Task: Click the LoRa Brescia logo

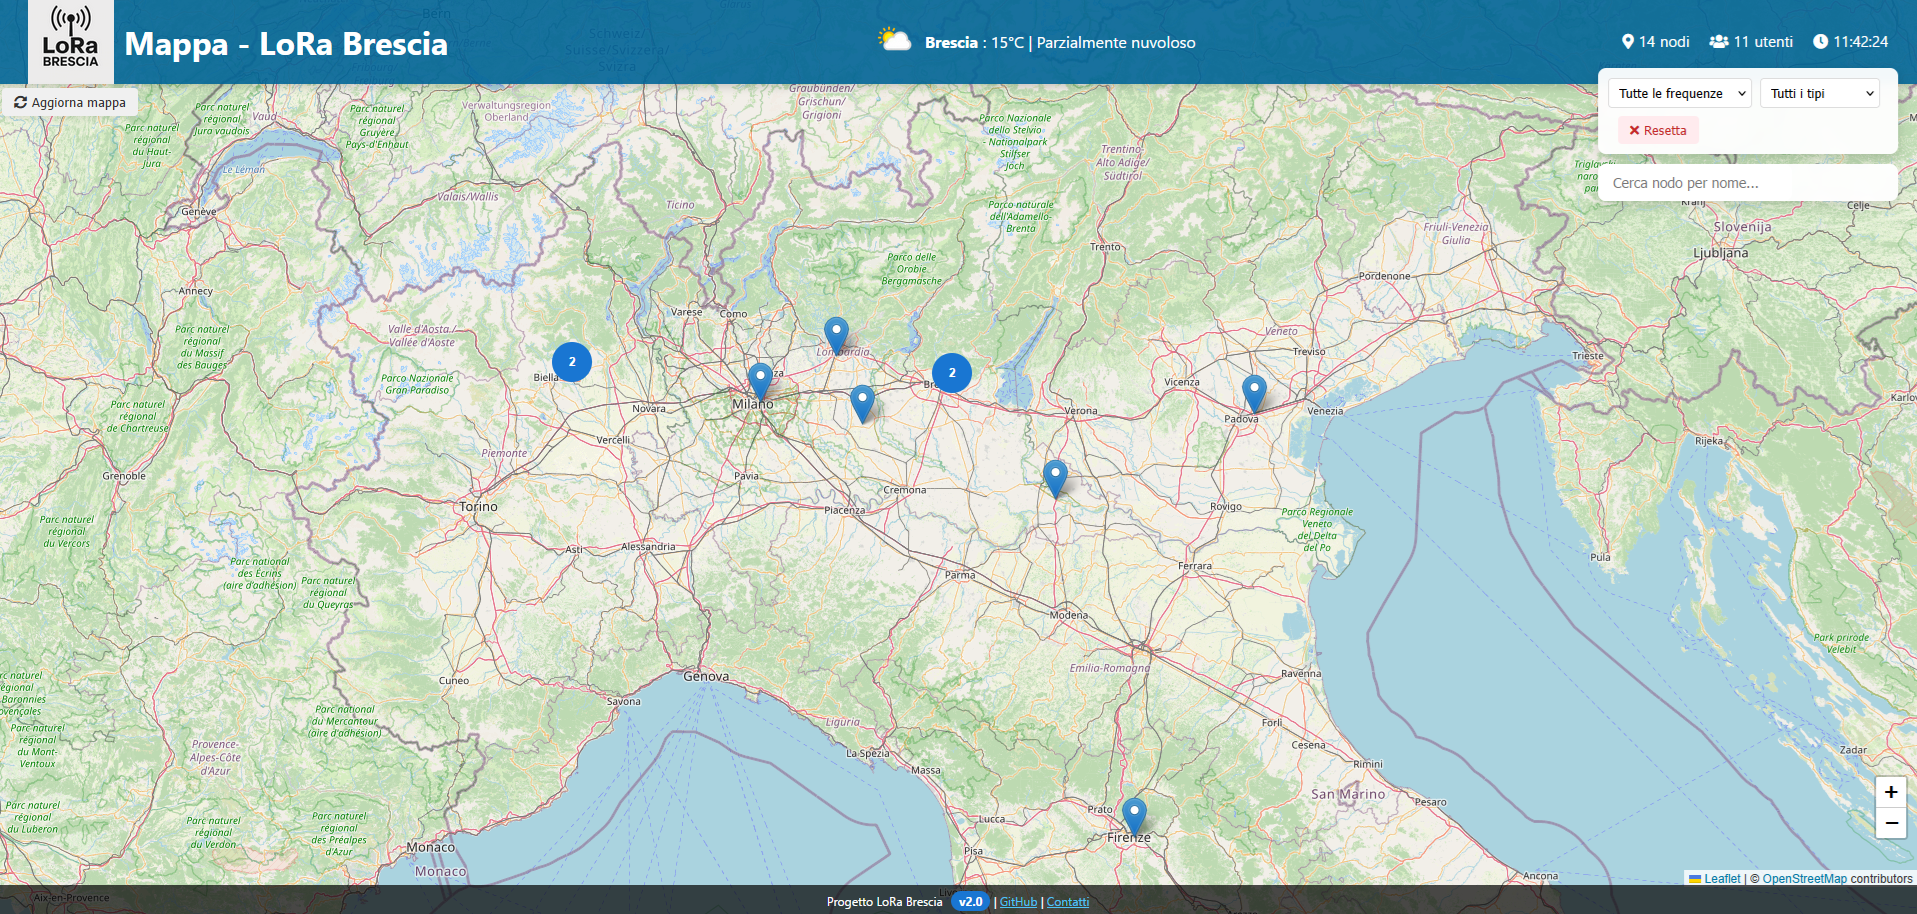Action: point(70,40)
